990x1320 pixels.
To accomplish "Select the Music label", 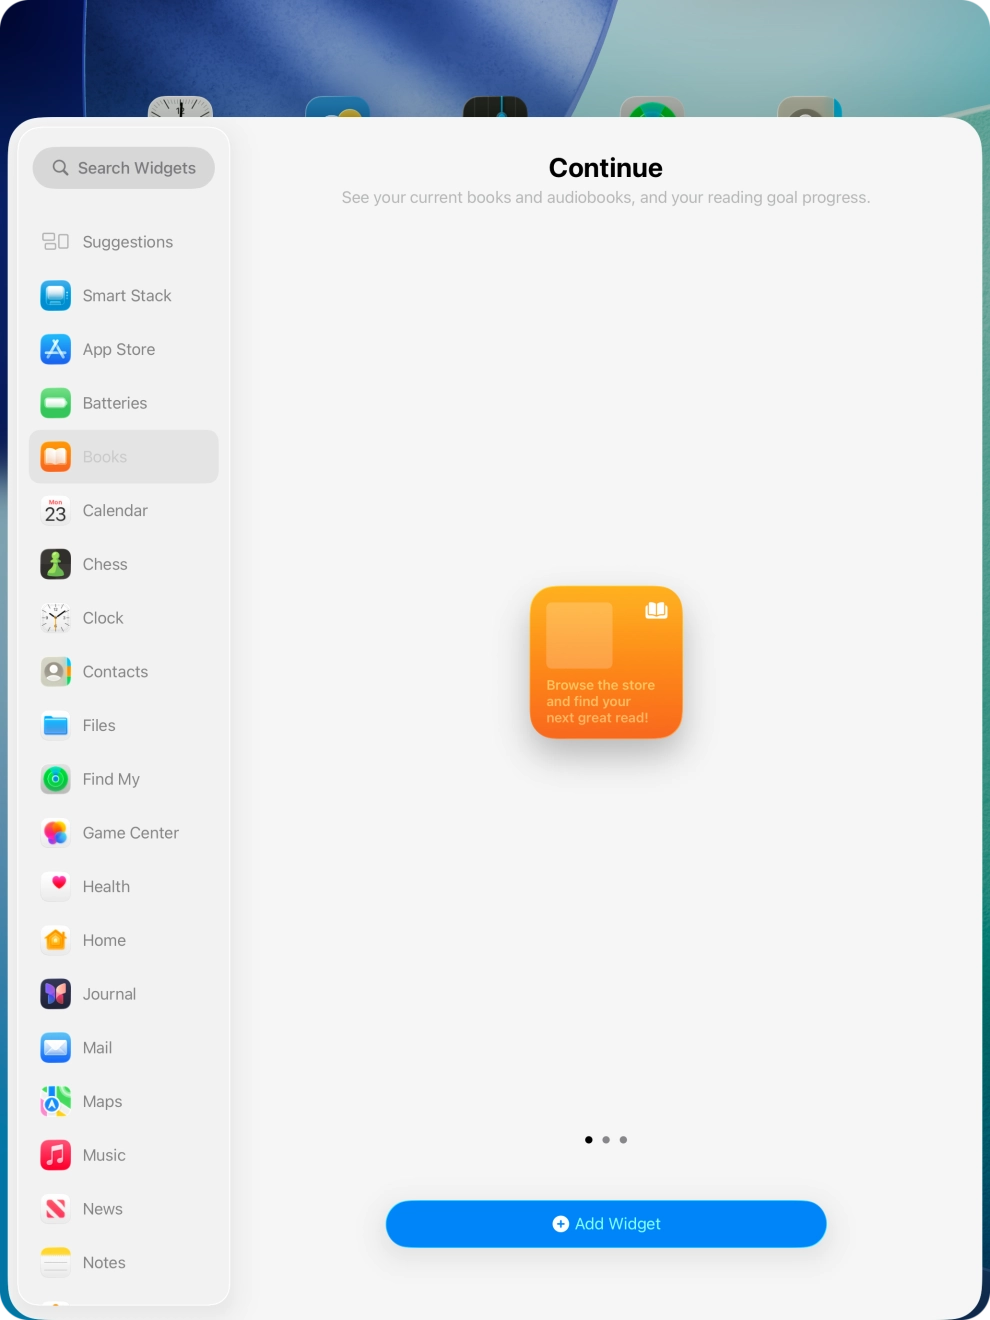I will click(104, 1156).
